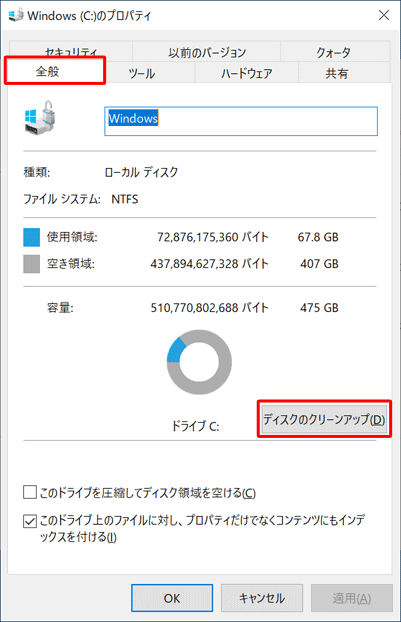Click the 510,770,802,688 バイト capacity value
This screenshot has height=622, width=401.
click(209, 308)
